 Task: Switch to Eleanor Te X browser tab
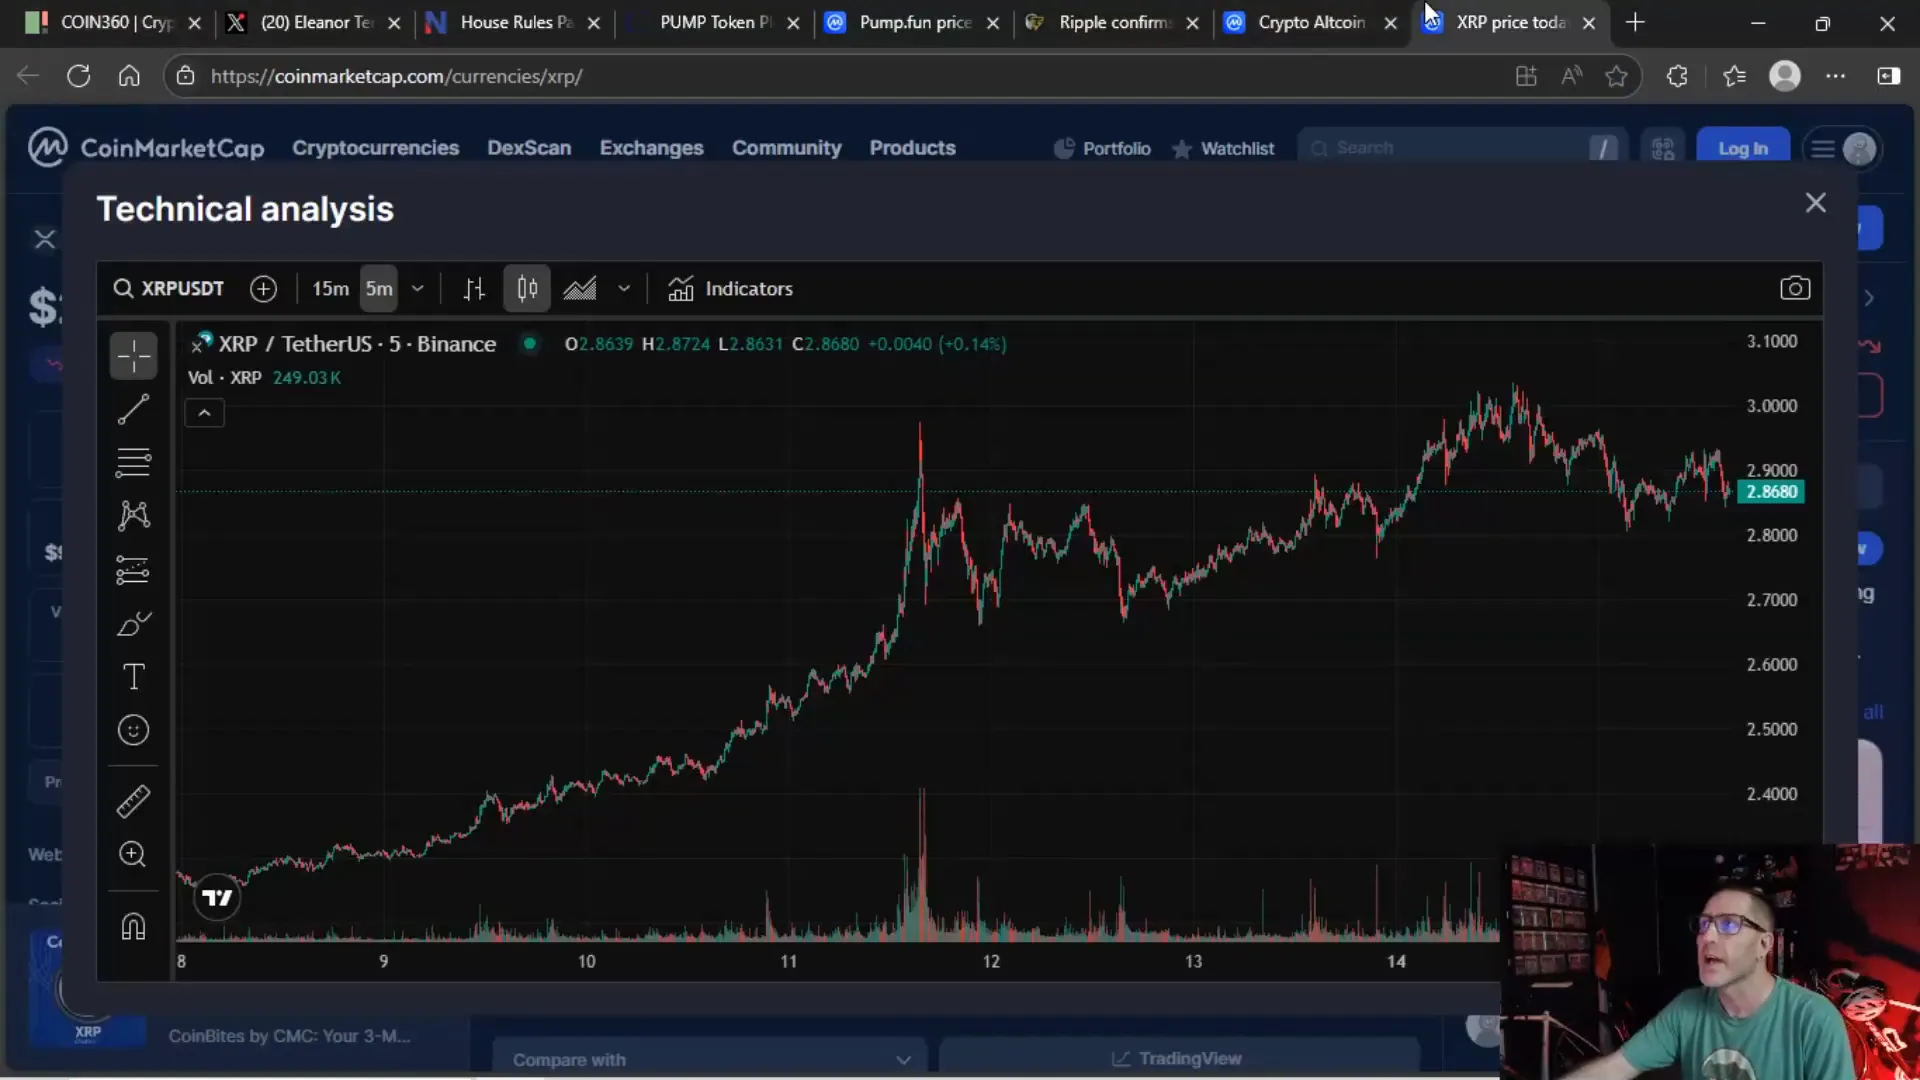(313, 22)
